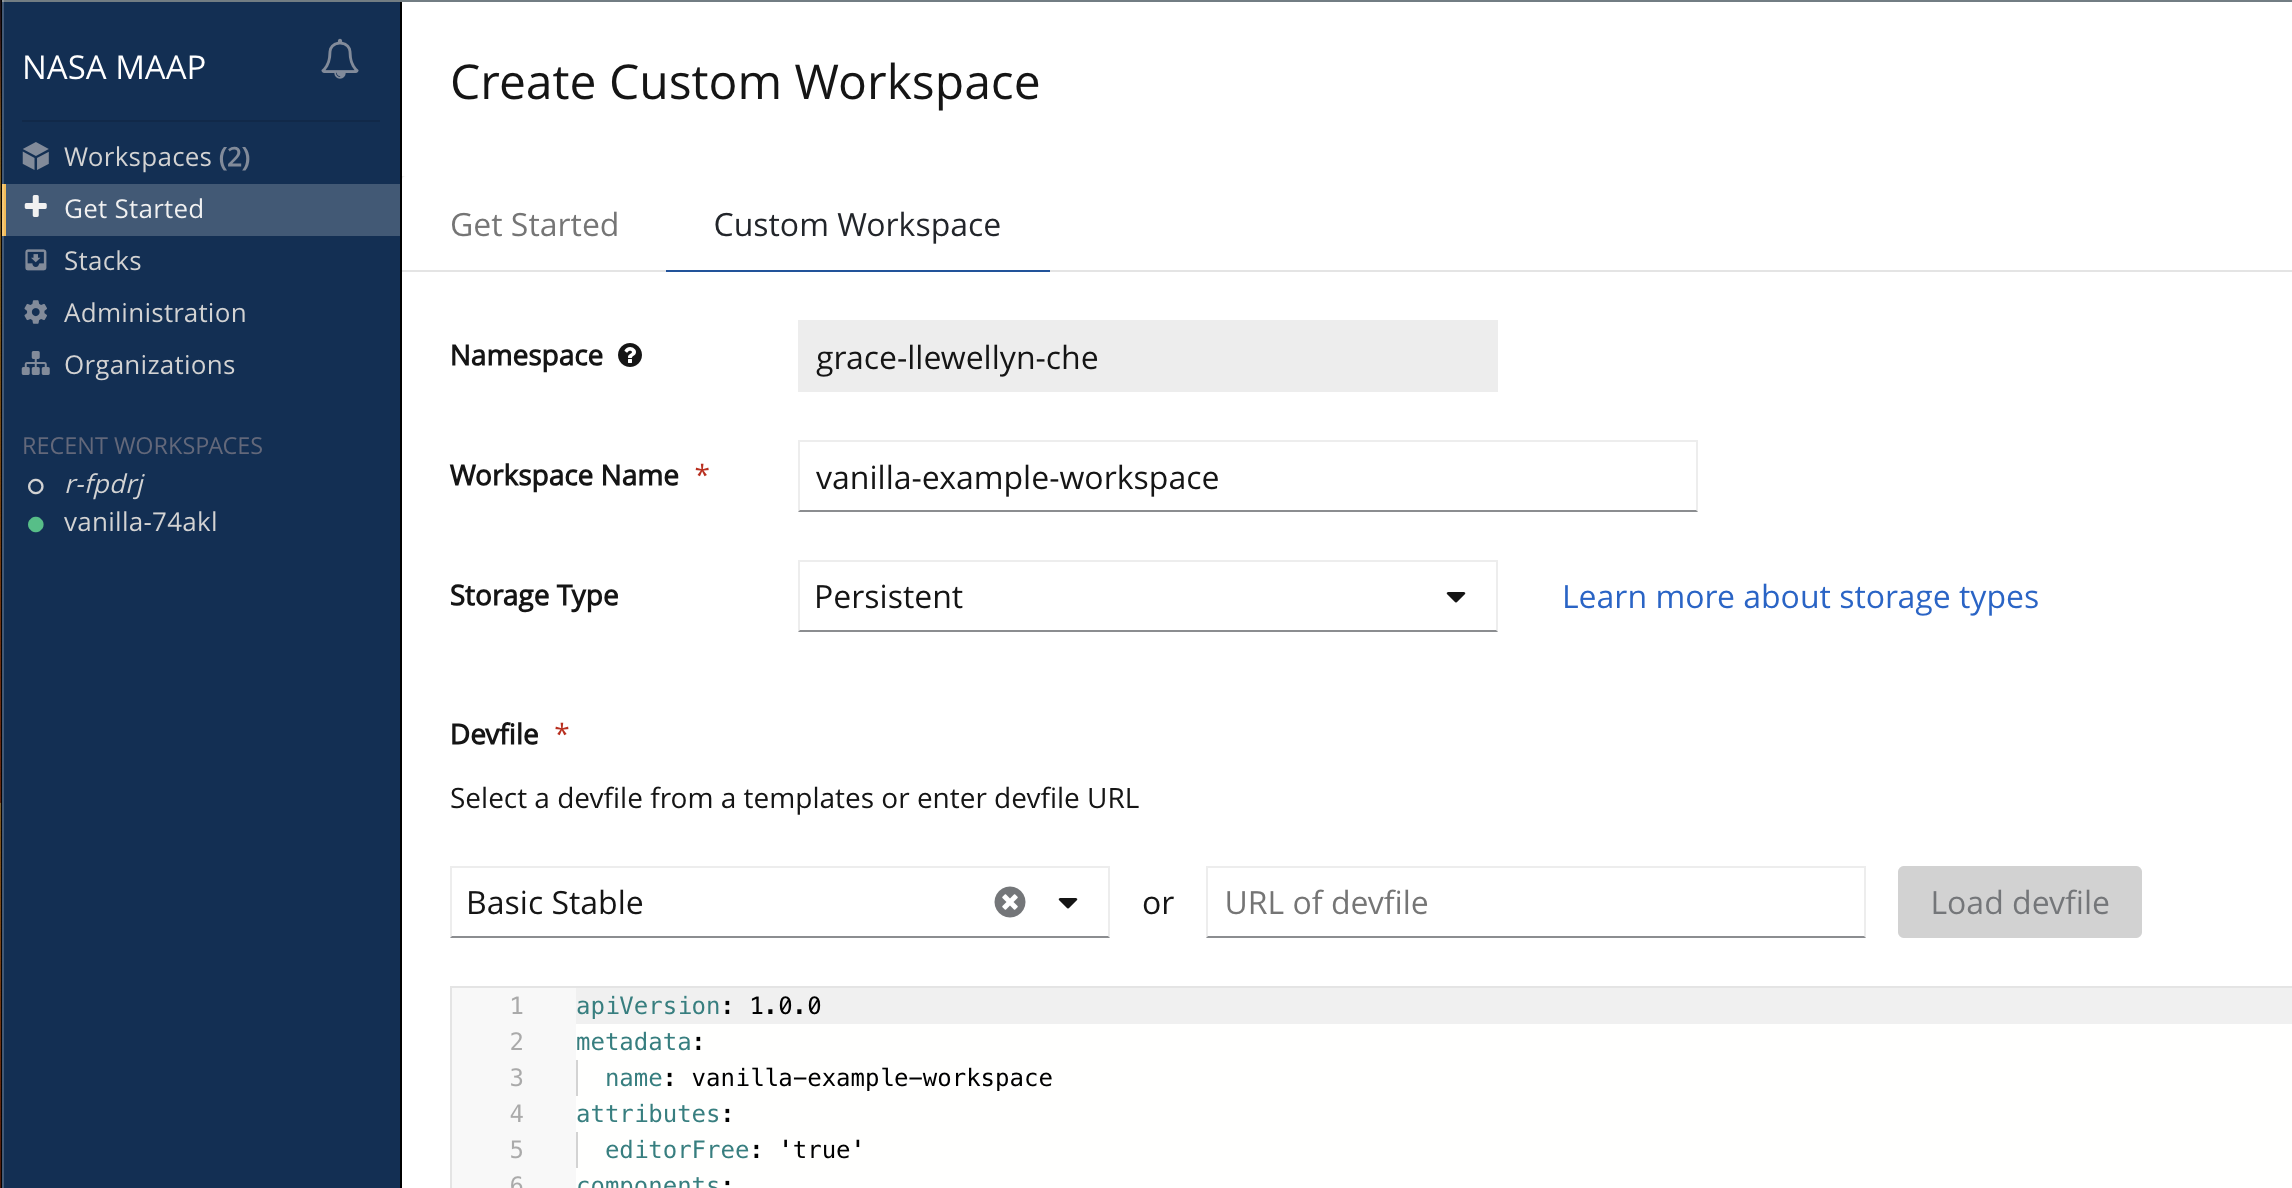Click the devfile template dropdown arrow
Image resolution: width=2292 pixels, height=1188 pixels.
(1068, 903)
